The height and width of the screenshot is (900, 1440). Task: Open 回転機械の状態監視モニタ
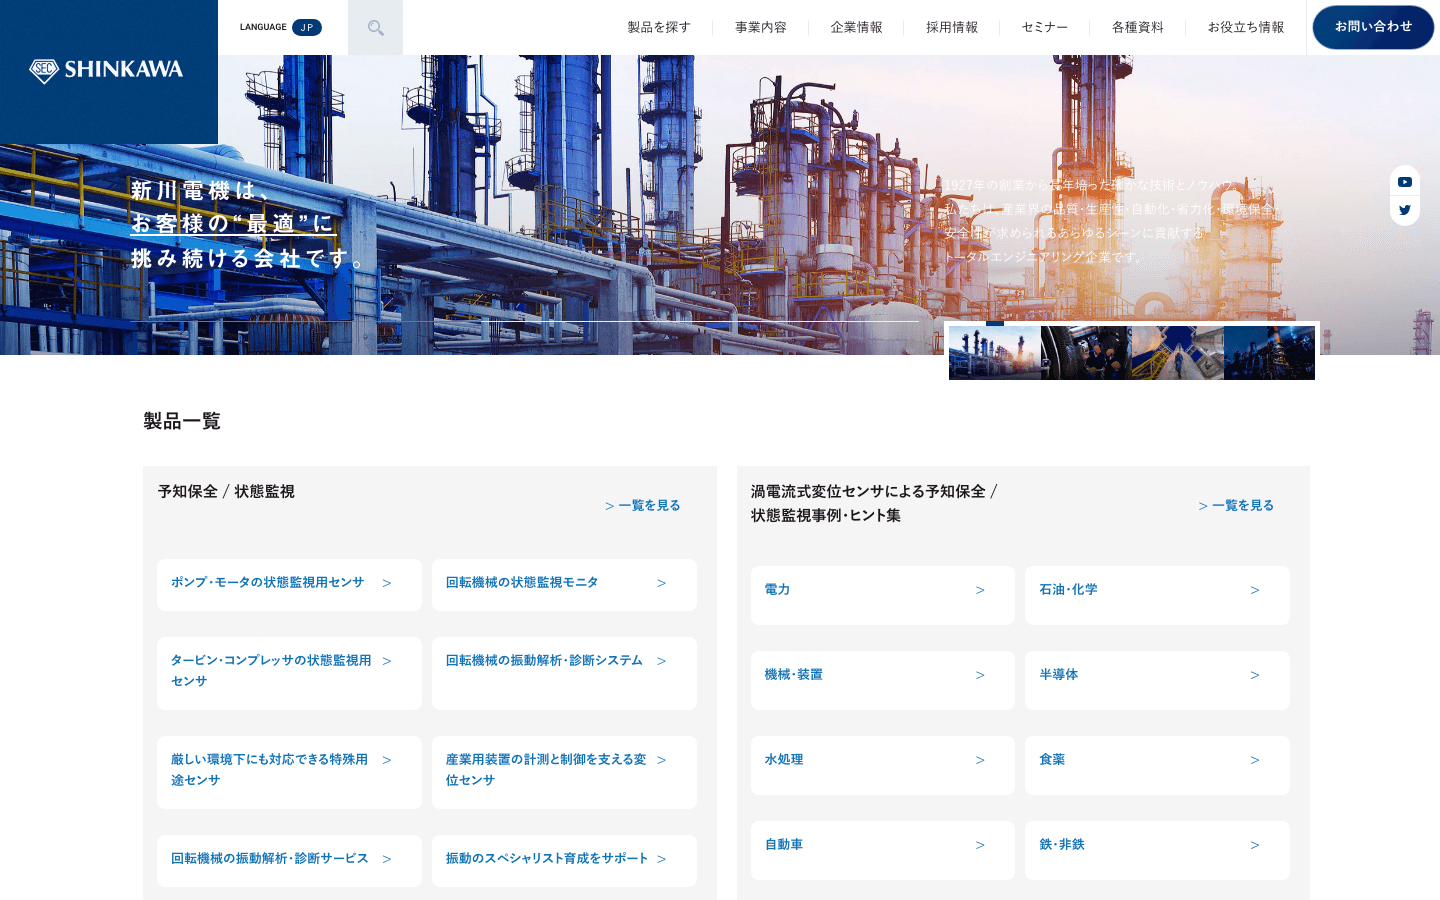pyautogui.click(x=564, y=585)
